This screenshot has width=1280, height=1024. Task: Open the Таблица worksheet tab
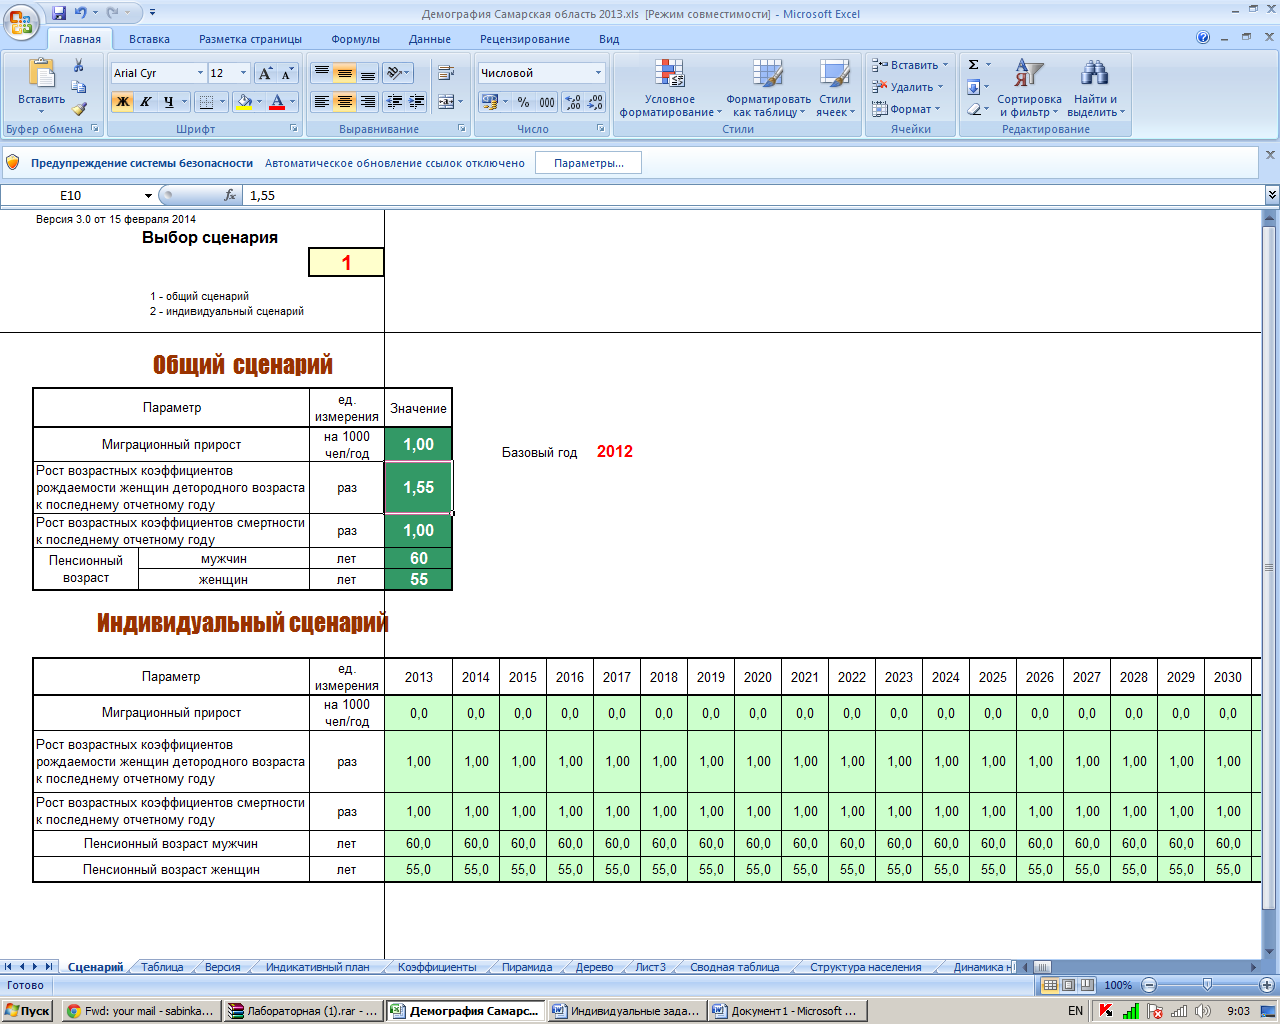pyautogui.click(x=162, y=967)
